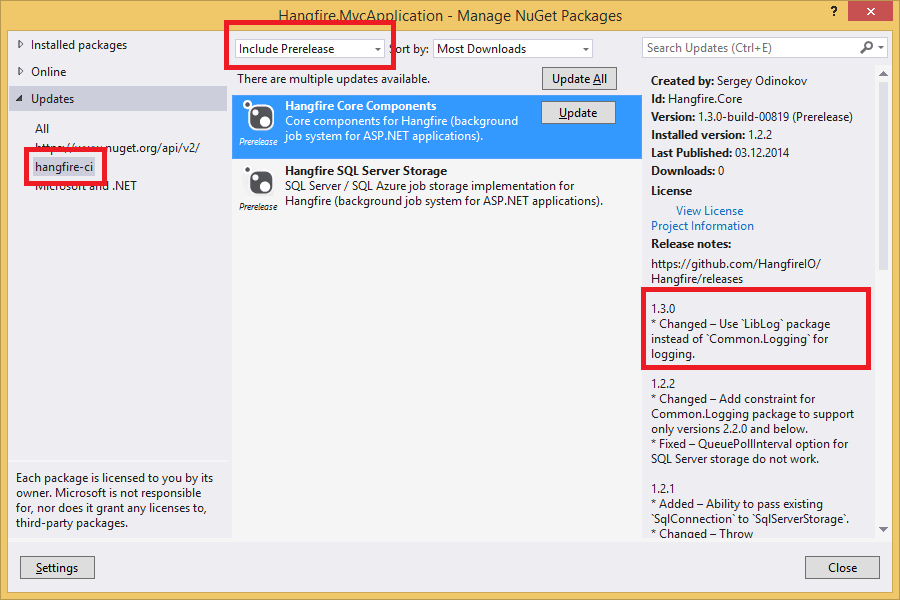Click the Created by Sergey Odinokov text
Screen dimensions: 900x600
729,81
